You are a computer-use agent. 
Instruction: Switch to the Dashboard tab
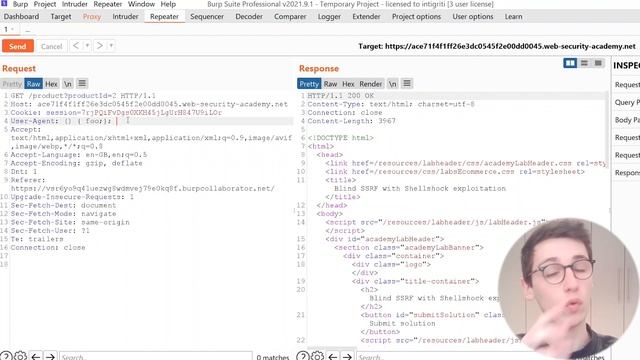[x=21, y=17]
